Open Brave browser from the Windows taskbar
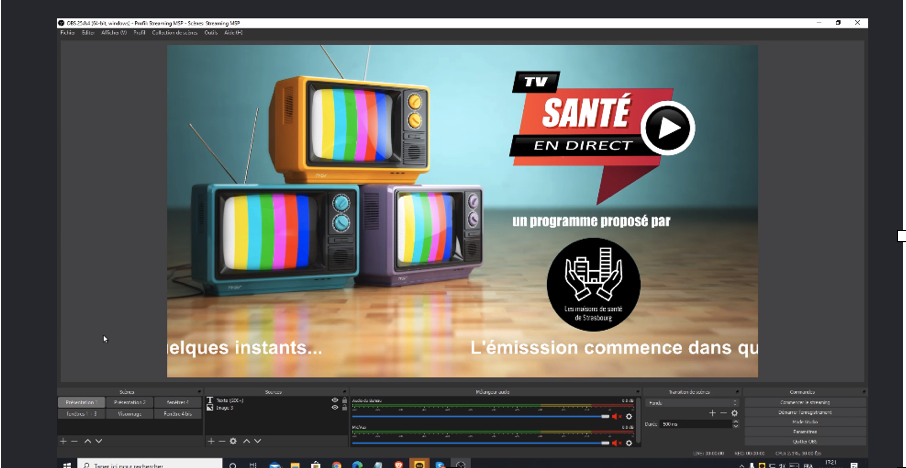Viewport: 906px width, 468px height. pyautogui.click(x=399, y=465)
